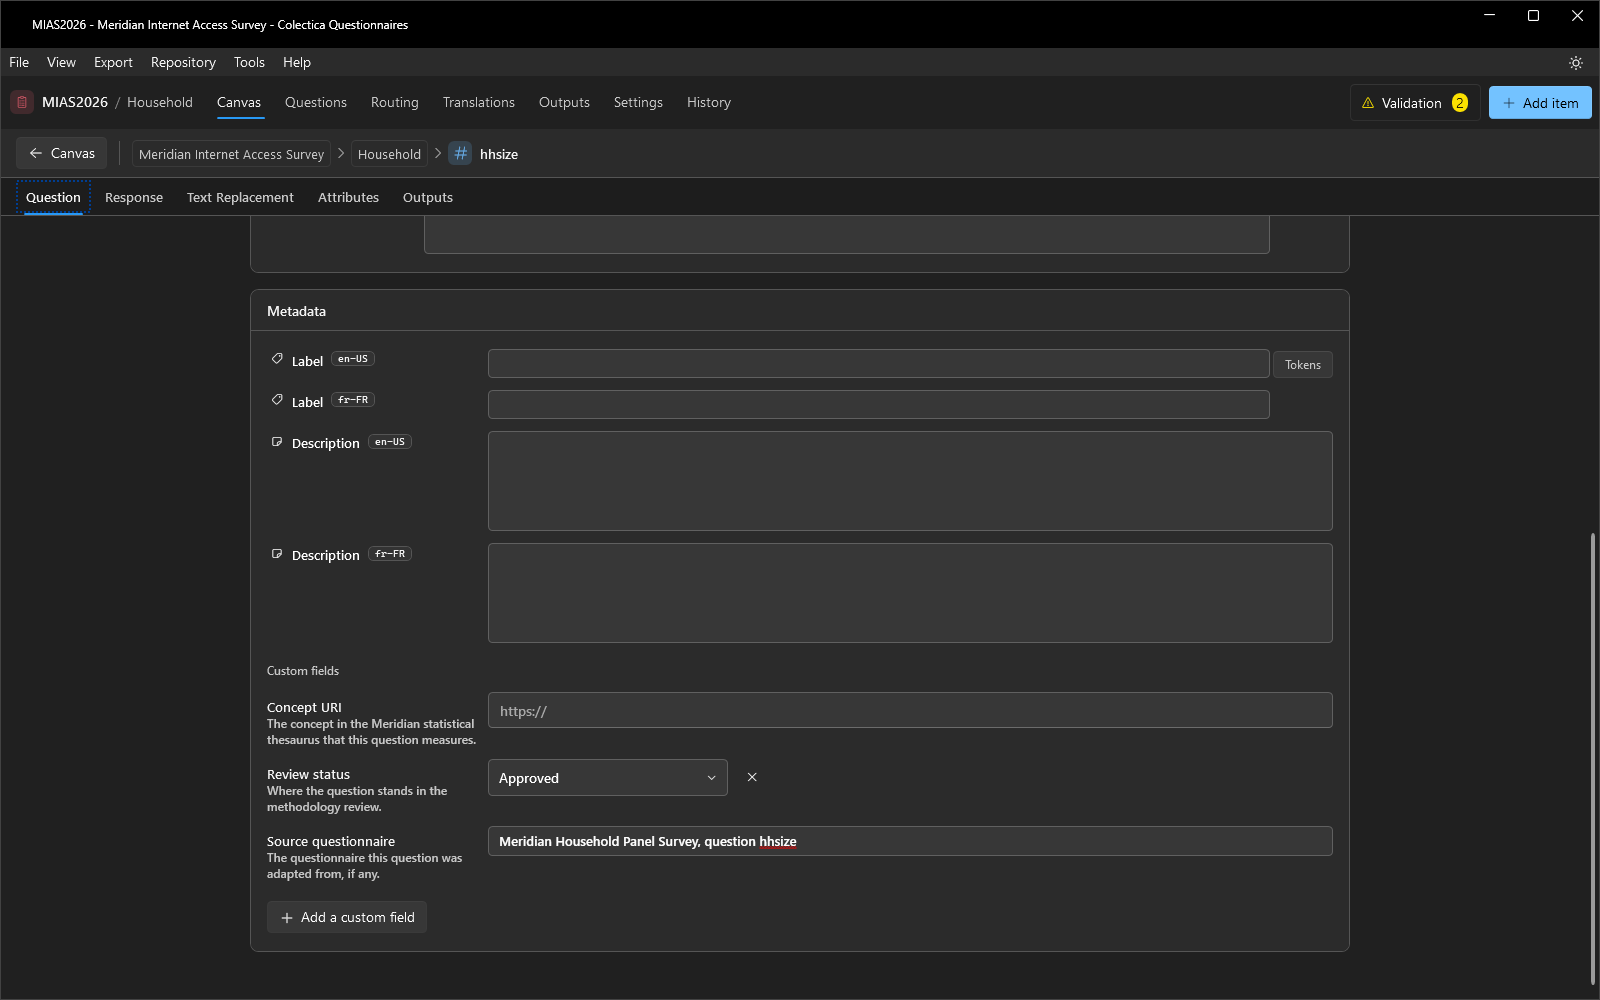
Task: Open the File menu
Action: (19, 62)
